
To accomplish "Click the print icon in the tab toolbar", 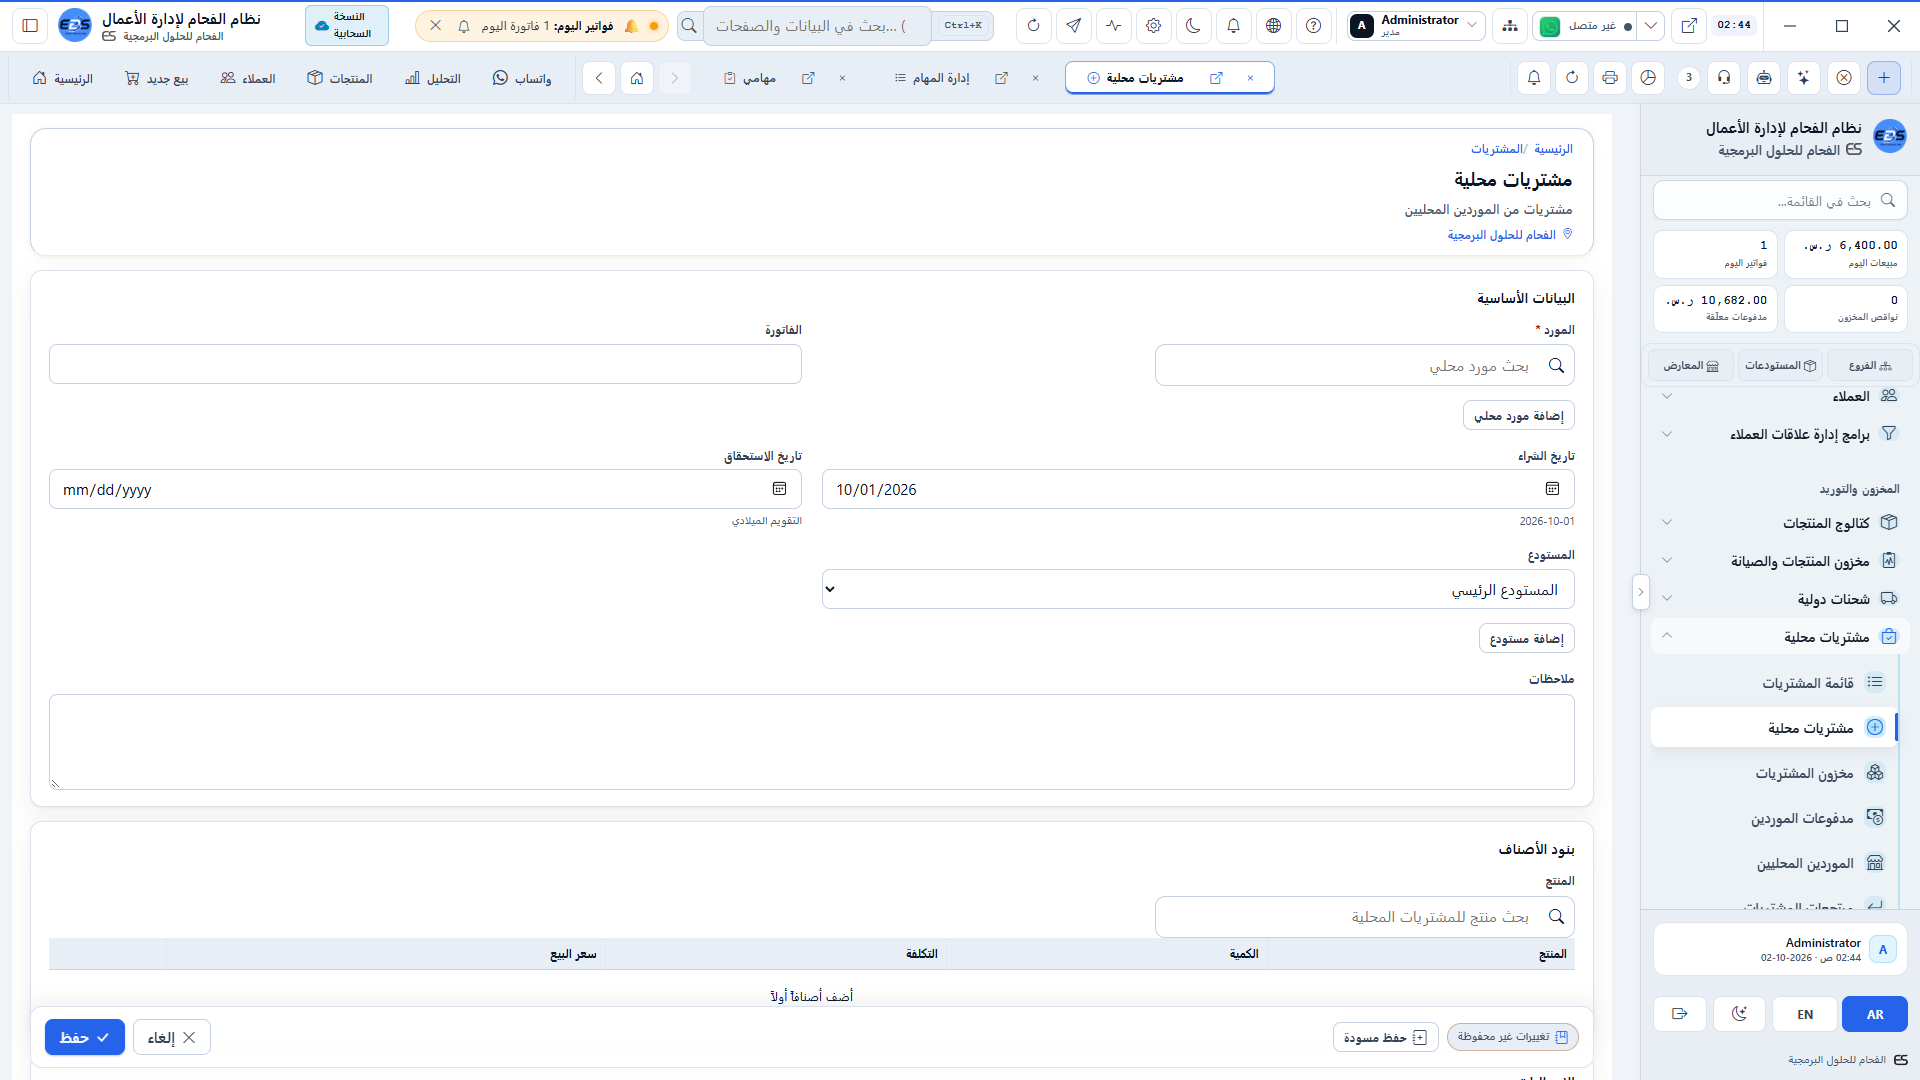I will pos(1610,78).
